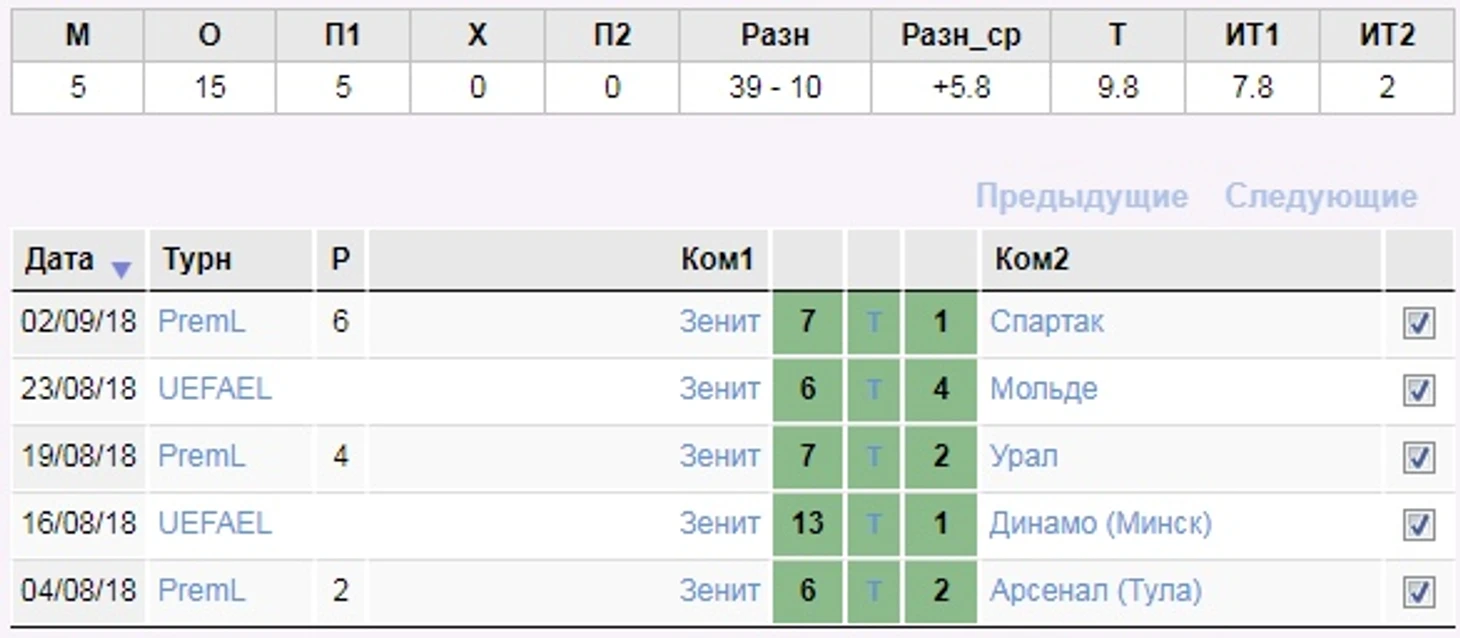Open the Арсенал (Тула) team link
Viewport: 1460px width, 638px height.
pos(1095,590)
